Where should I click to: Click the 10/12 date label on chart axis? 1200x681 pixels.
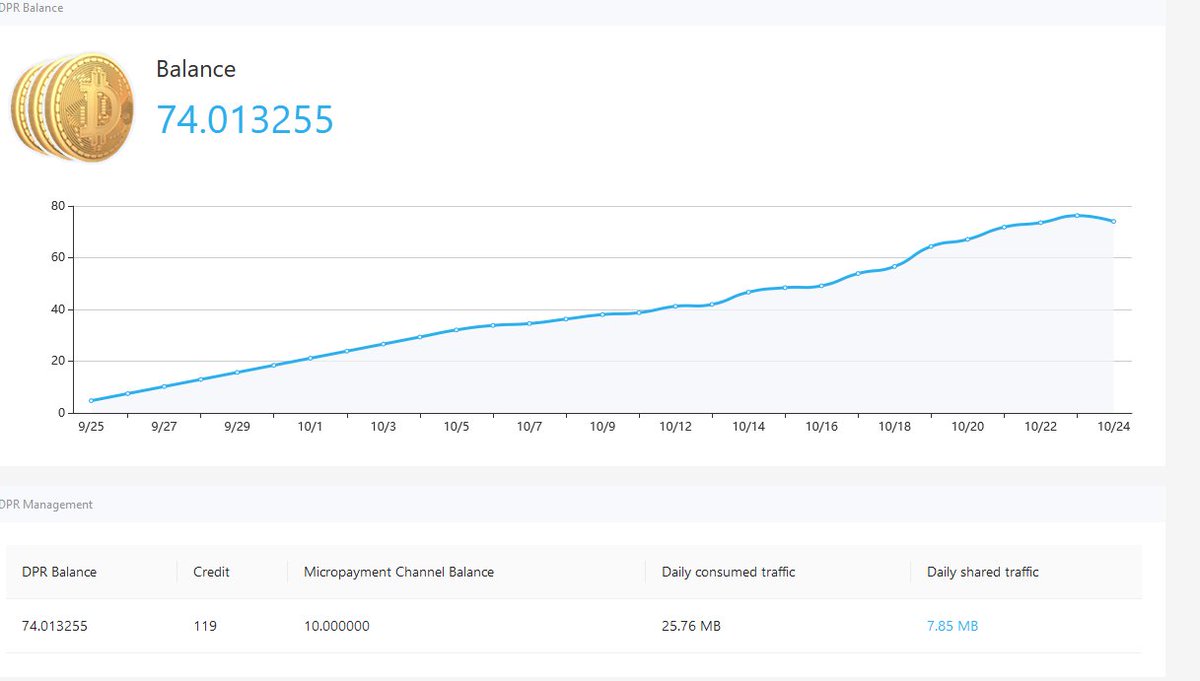(x=675, y=426)
